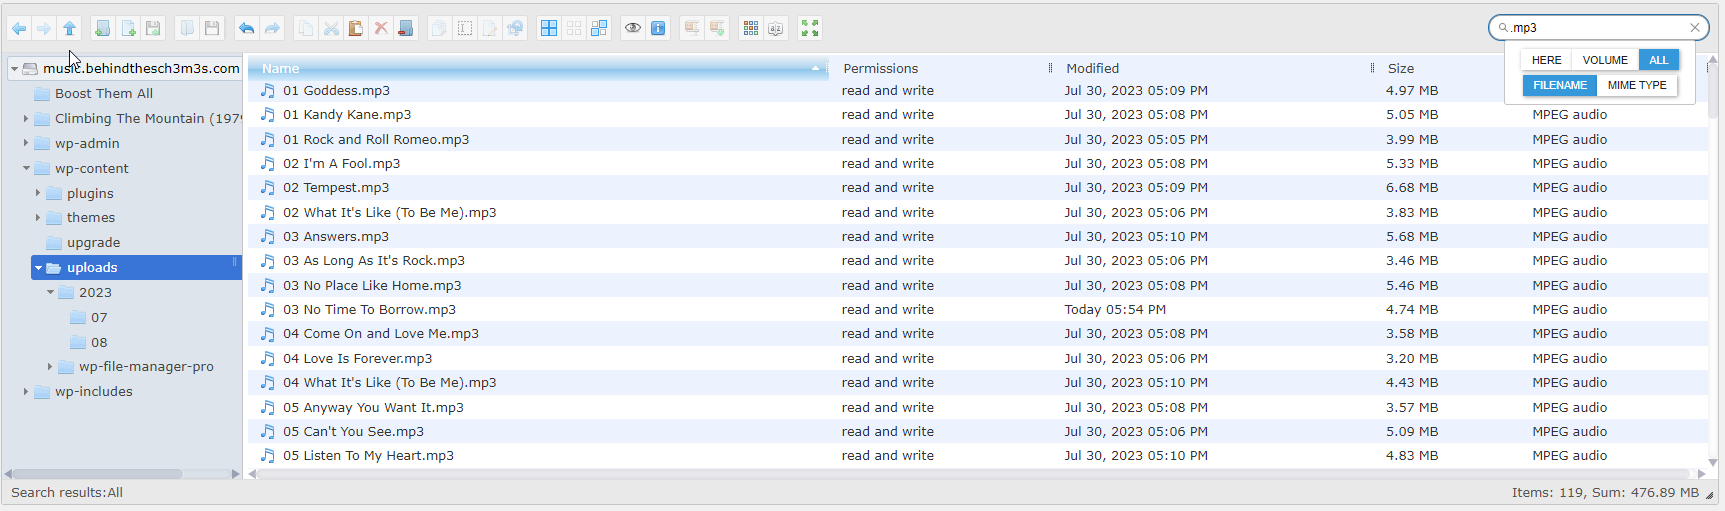This screenshot has height=511, width=1725.
Task: Upload files using the toolbar icon
Action: pyautogui.click(x=153, y=28)
